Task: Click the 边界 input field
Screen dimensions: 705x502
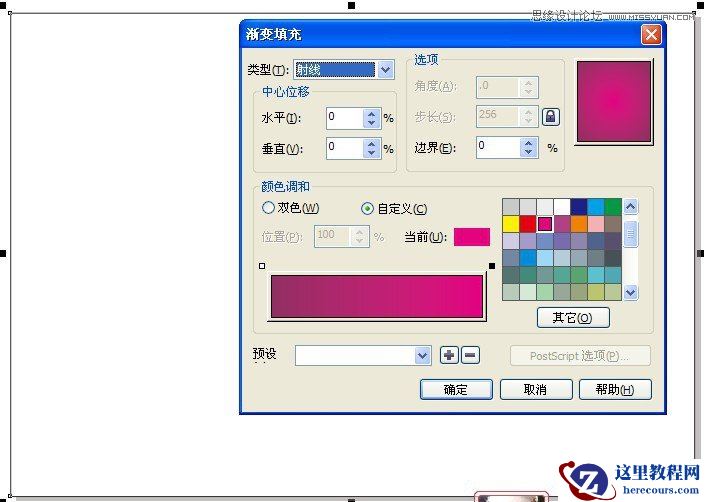Action: 498,148
